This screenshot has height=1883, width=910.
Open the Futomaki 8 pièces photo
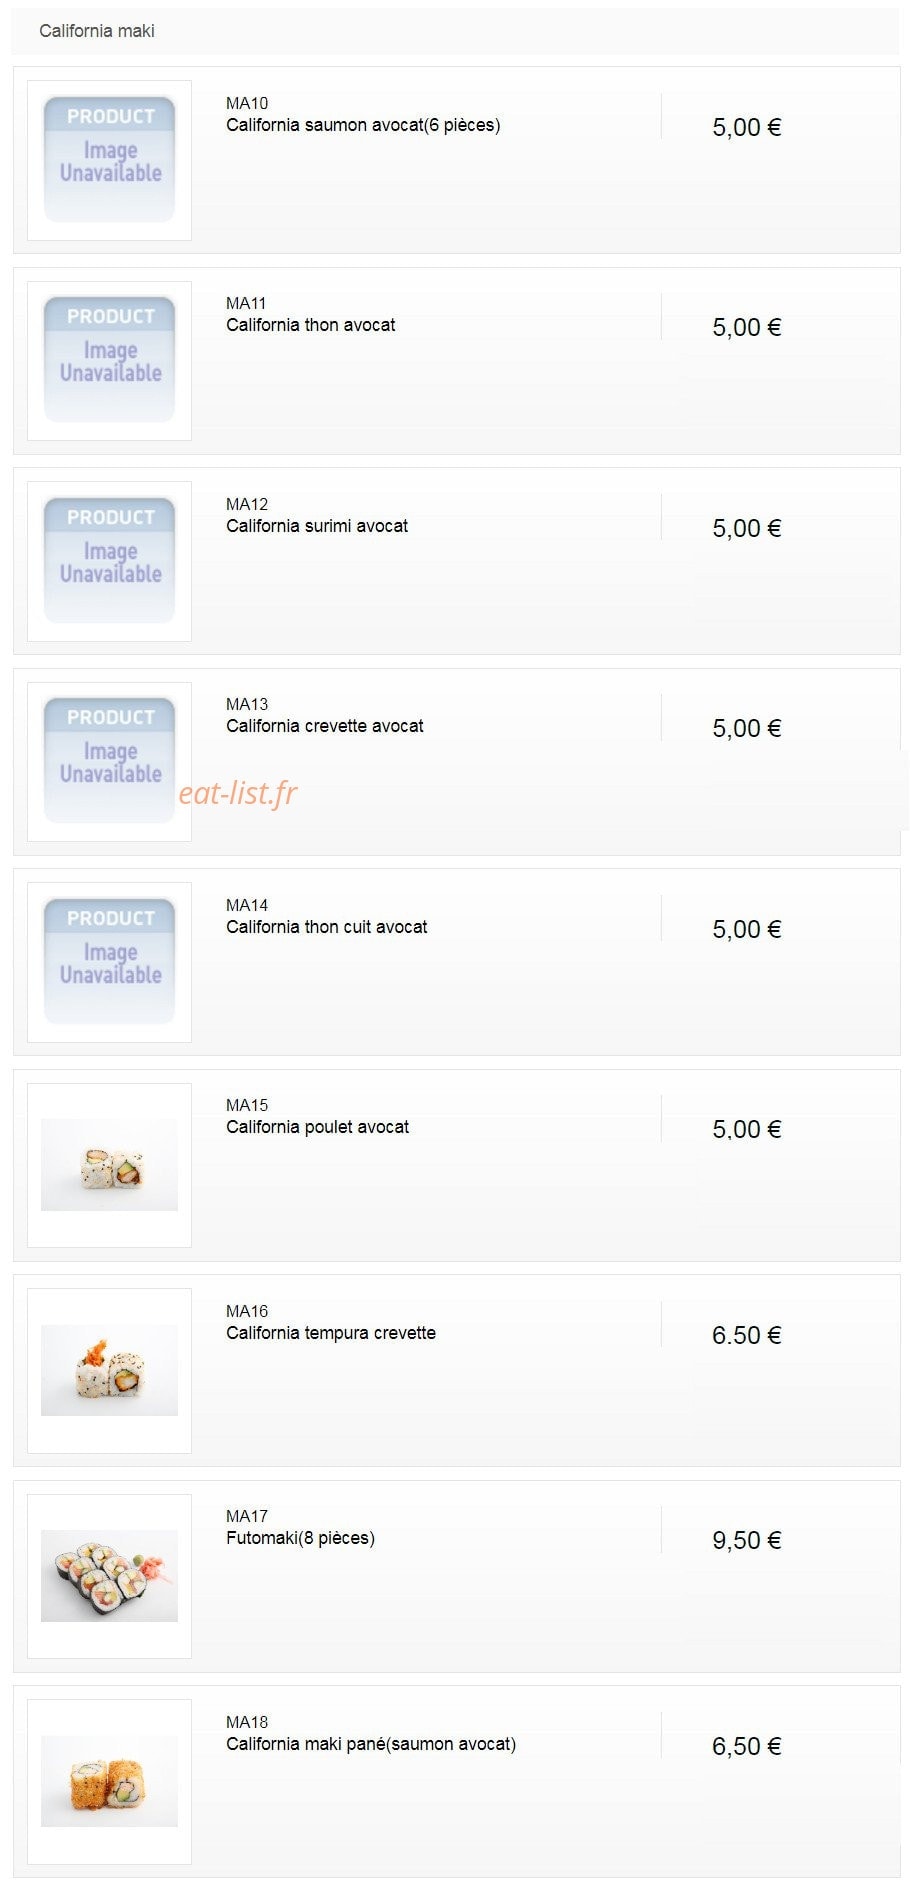(x=109, y=1576)
